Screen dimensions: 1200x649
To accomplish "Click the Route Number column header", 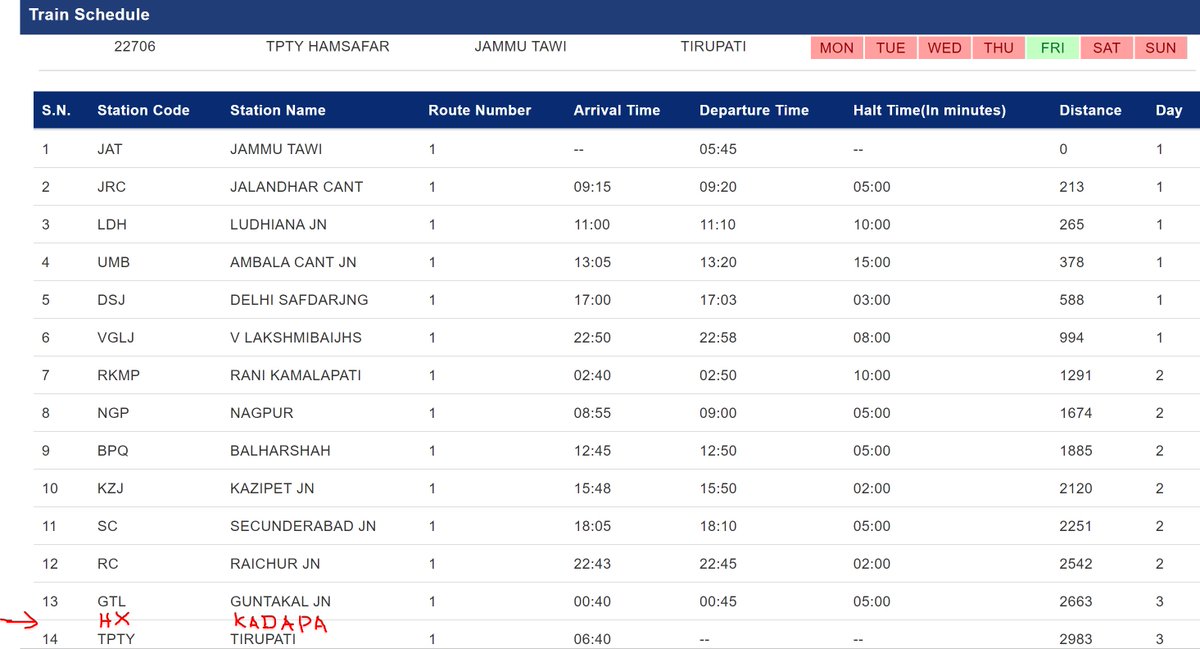I will coord(480,110).
